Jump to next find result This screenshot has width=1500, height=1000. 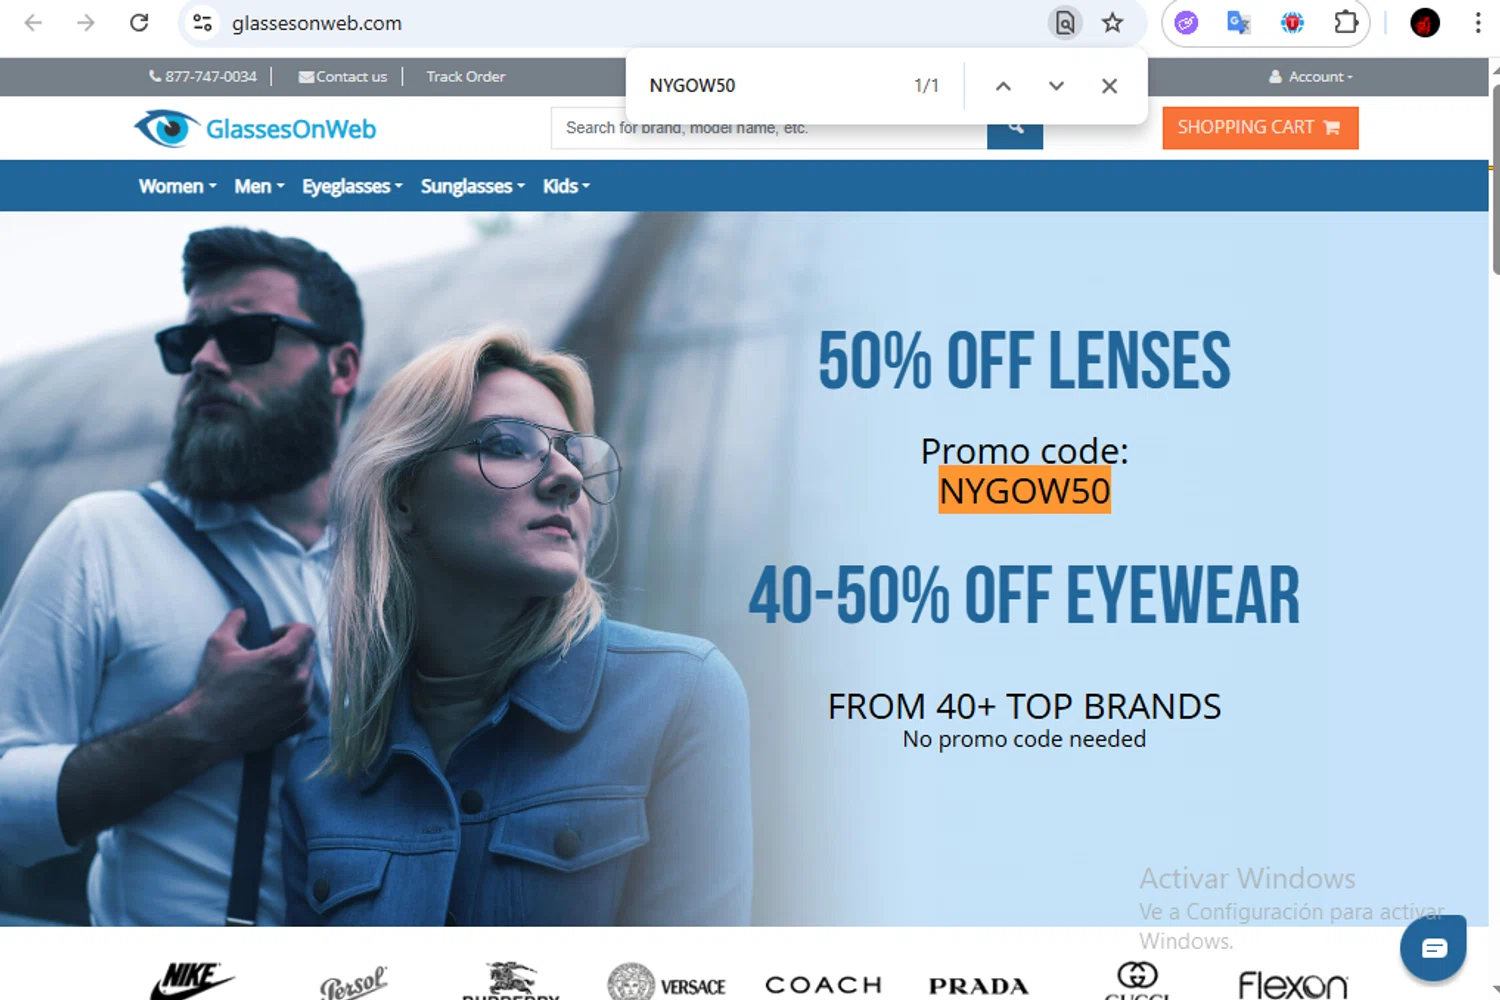click(x=1056, y=86)
